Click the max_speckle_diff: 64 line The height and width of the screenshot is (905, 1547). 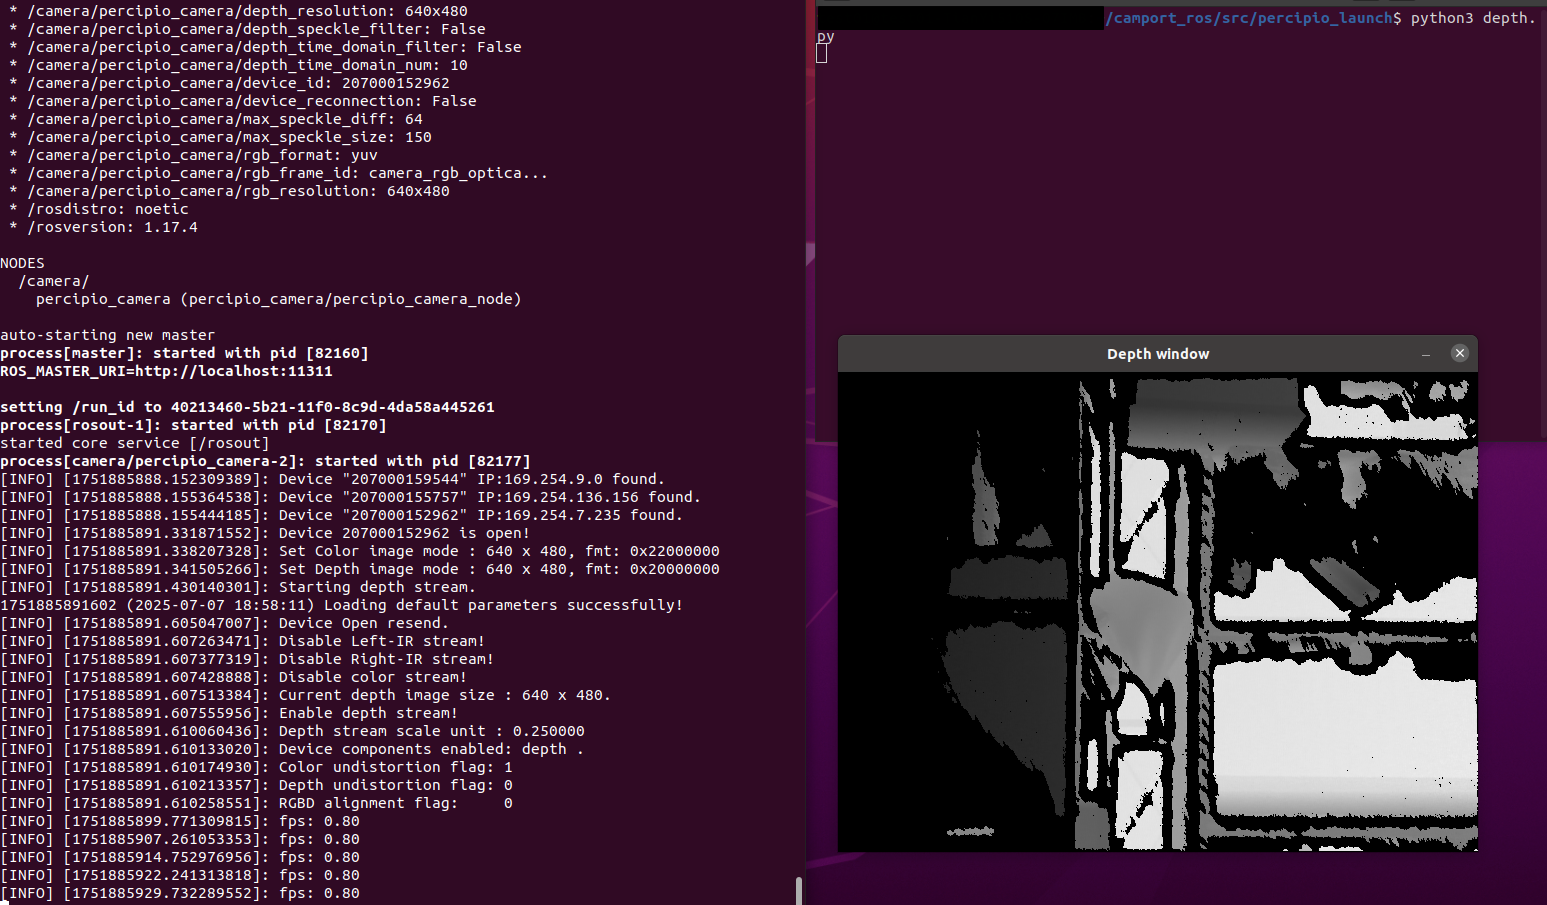(215, 119)
